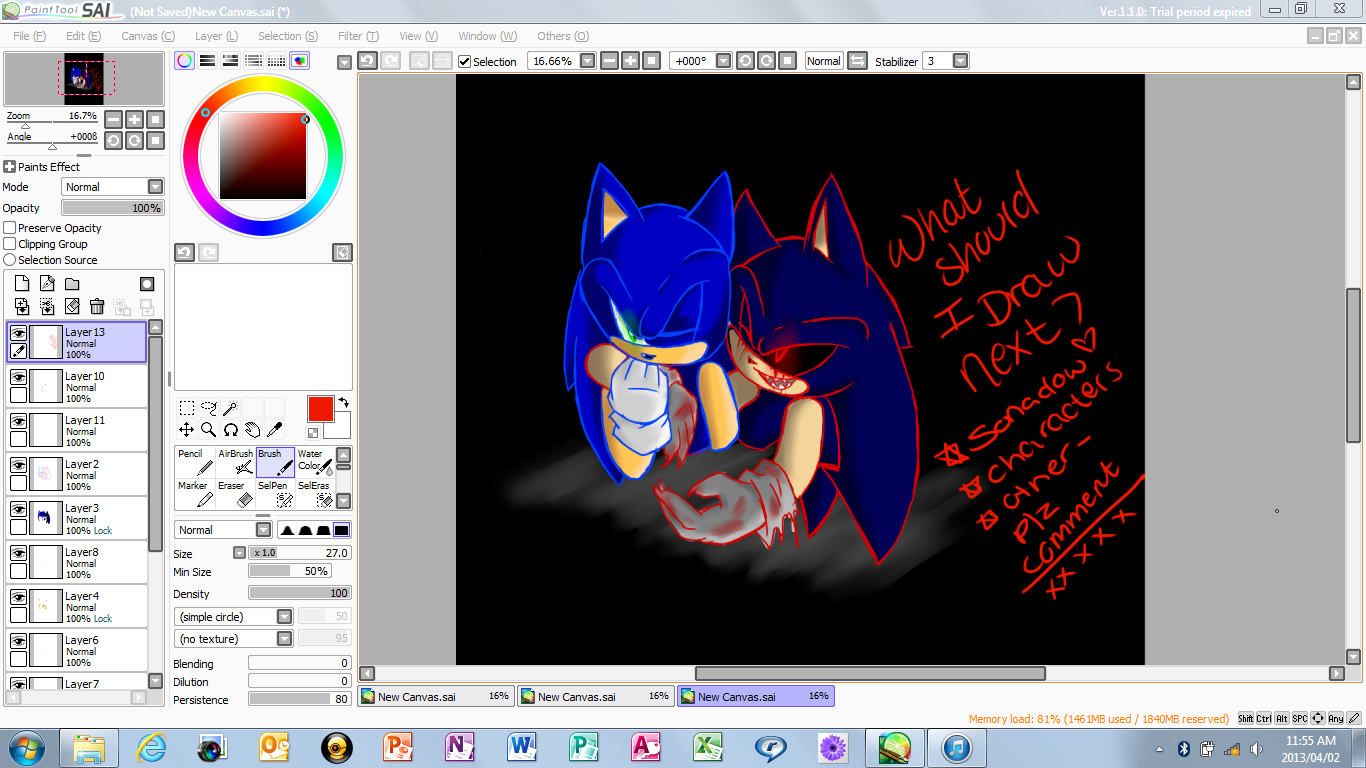Screen dimensions: 1366x768
Task: Create a new linework layer
Action: pos(47,284)
